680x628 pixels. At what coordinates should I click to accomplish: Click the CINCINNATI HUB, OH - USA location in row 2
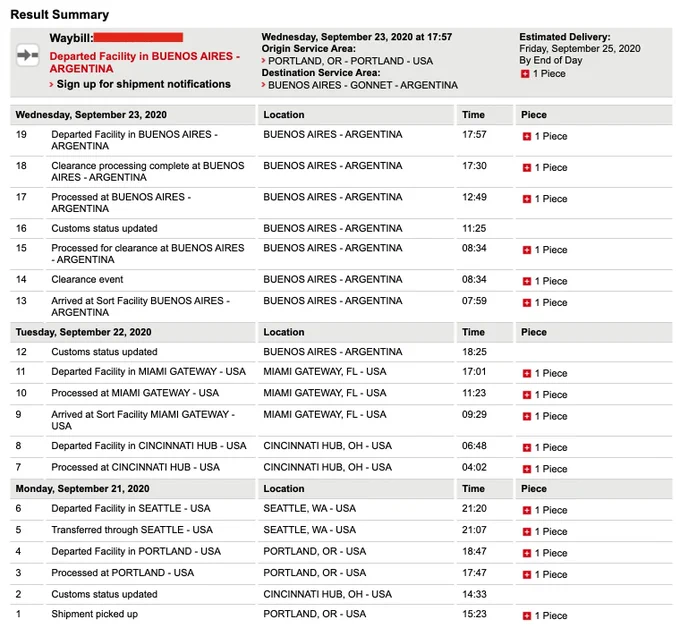pyautogui.click(x=327, y=595)
